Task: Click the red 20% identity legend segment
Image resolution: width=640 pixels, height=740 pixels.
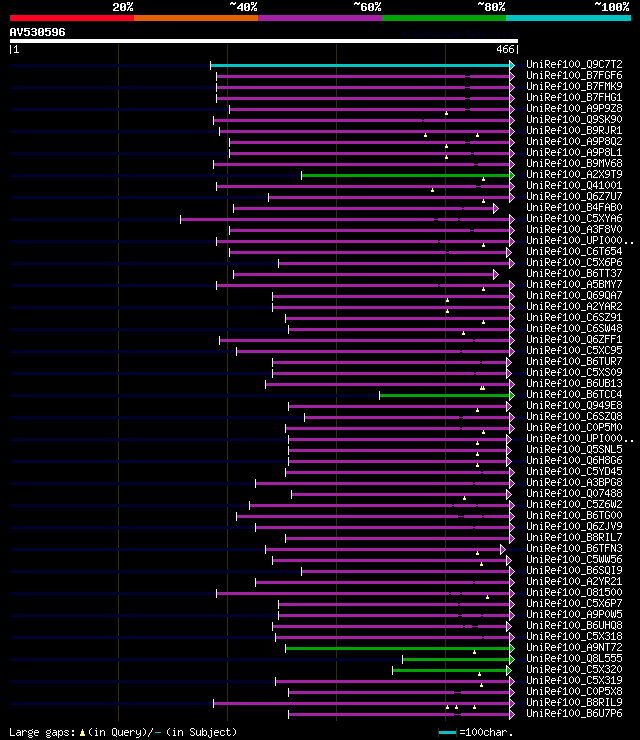Action: click(x=72, y=18)
